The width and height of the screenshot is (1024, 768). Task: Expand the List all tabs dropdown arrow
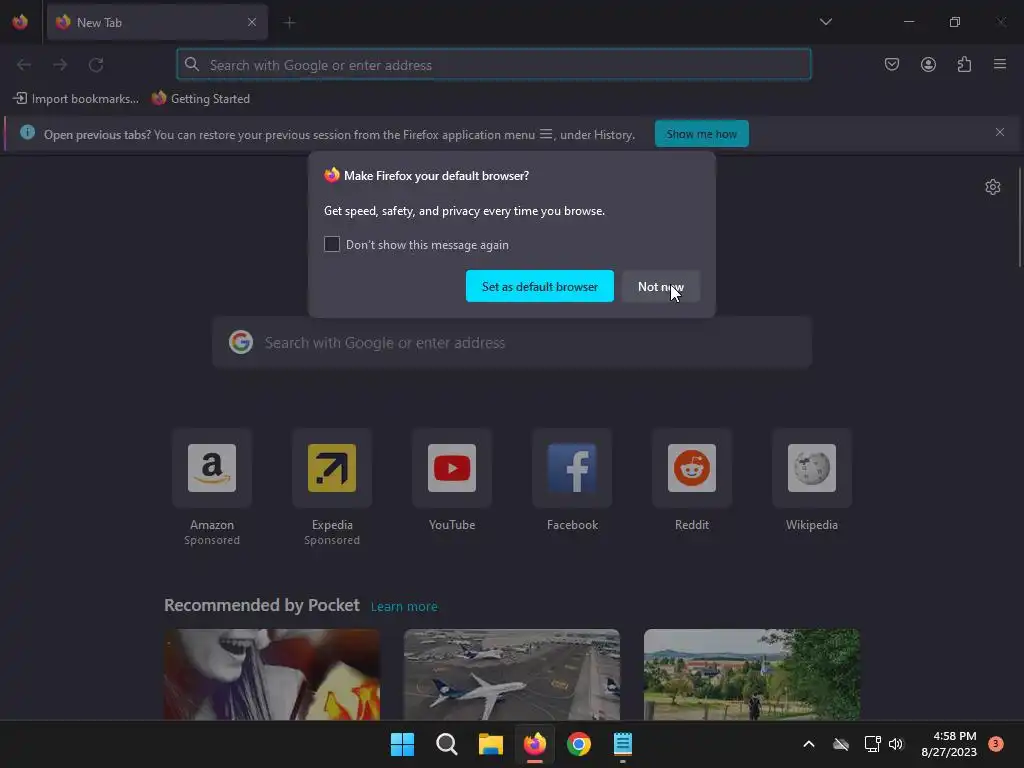click(x=825, y=22)
